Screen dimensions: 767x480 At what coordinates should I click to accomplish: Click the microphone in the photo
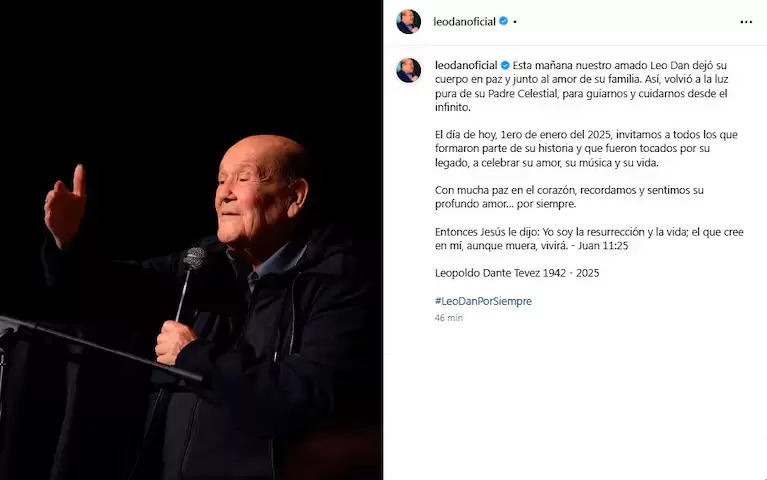(x=194, y=259)
